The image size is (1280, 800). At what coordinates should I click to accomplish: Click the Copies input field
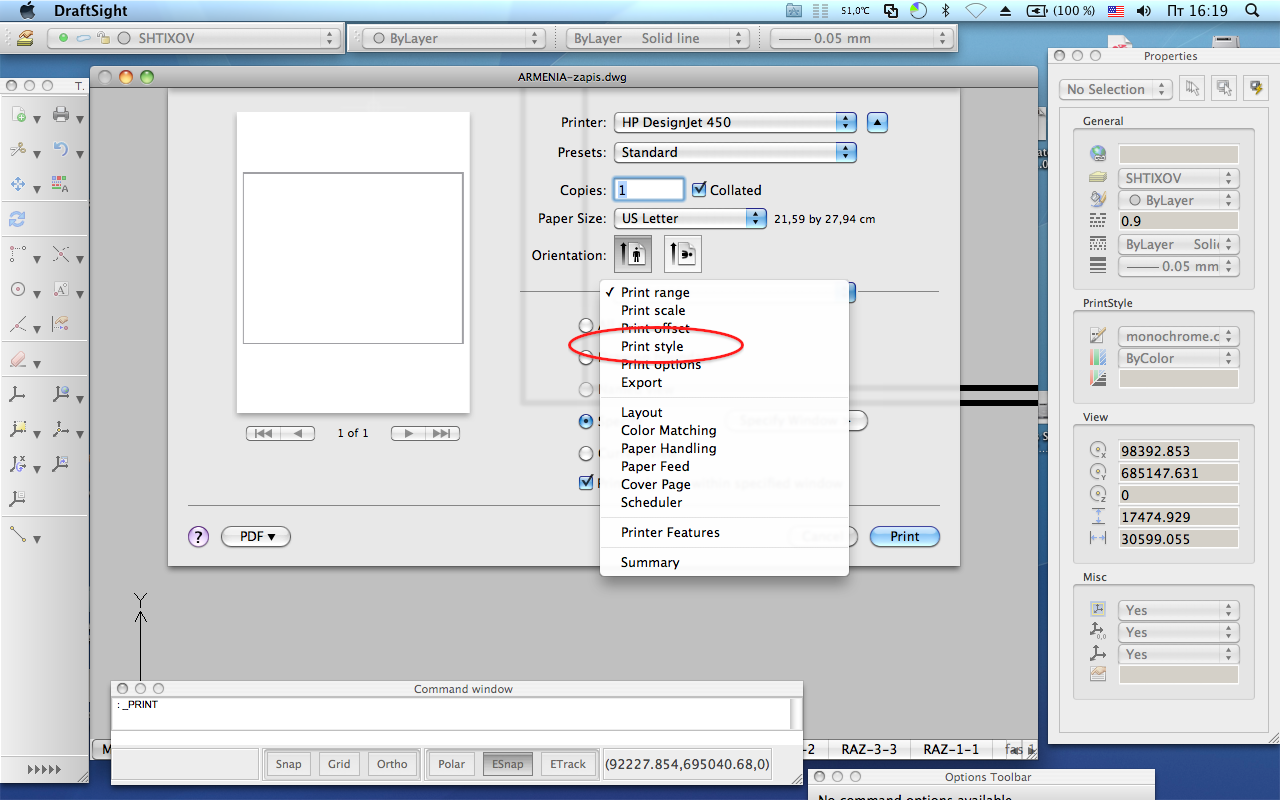[649, 189]
